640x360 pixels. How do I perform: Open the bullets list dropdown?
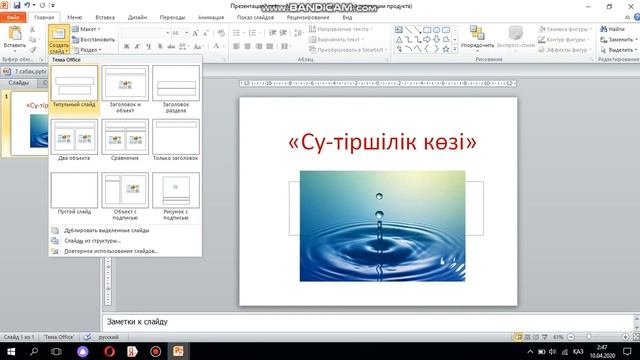click(243, 33)
